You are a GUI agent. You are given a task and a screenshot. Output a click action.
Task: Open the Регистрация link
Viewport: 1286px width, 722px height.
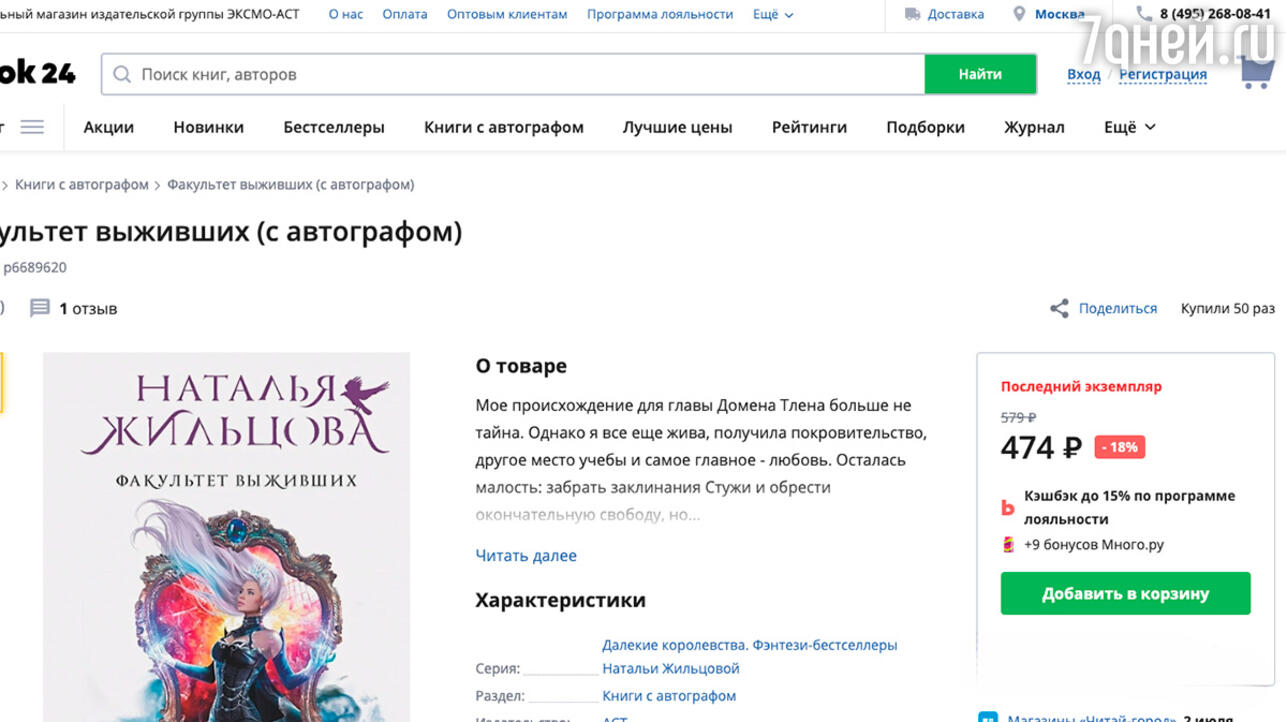coord(1162,75)
